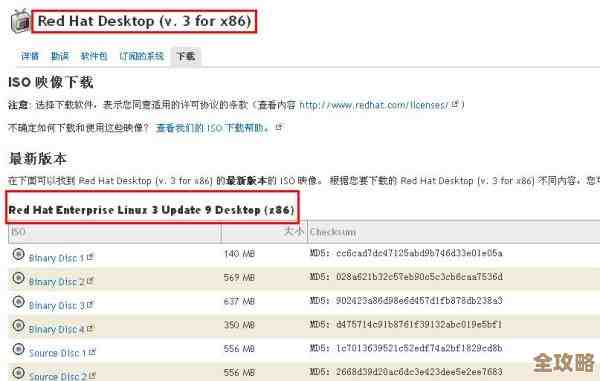
Task: Click the MD5 checksum for Binary Disc 1
Action: click(x=406, y=253)
